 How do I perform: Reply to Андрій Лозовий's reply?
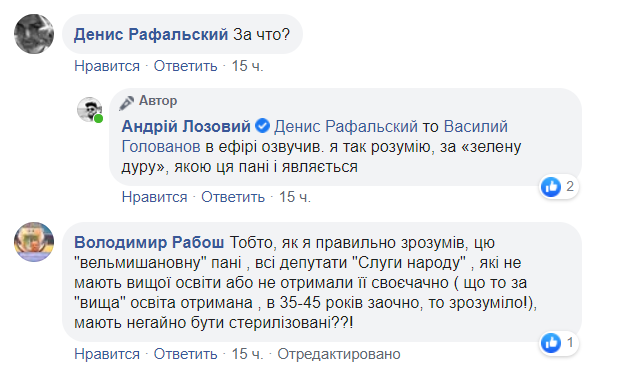(x=233, y=197)
